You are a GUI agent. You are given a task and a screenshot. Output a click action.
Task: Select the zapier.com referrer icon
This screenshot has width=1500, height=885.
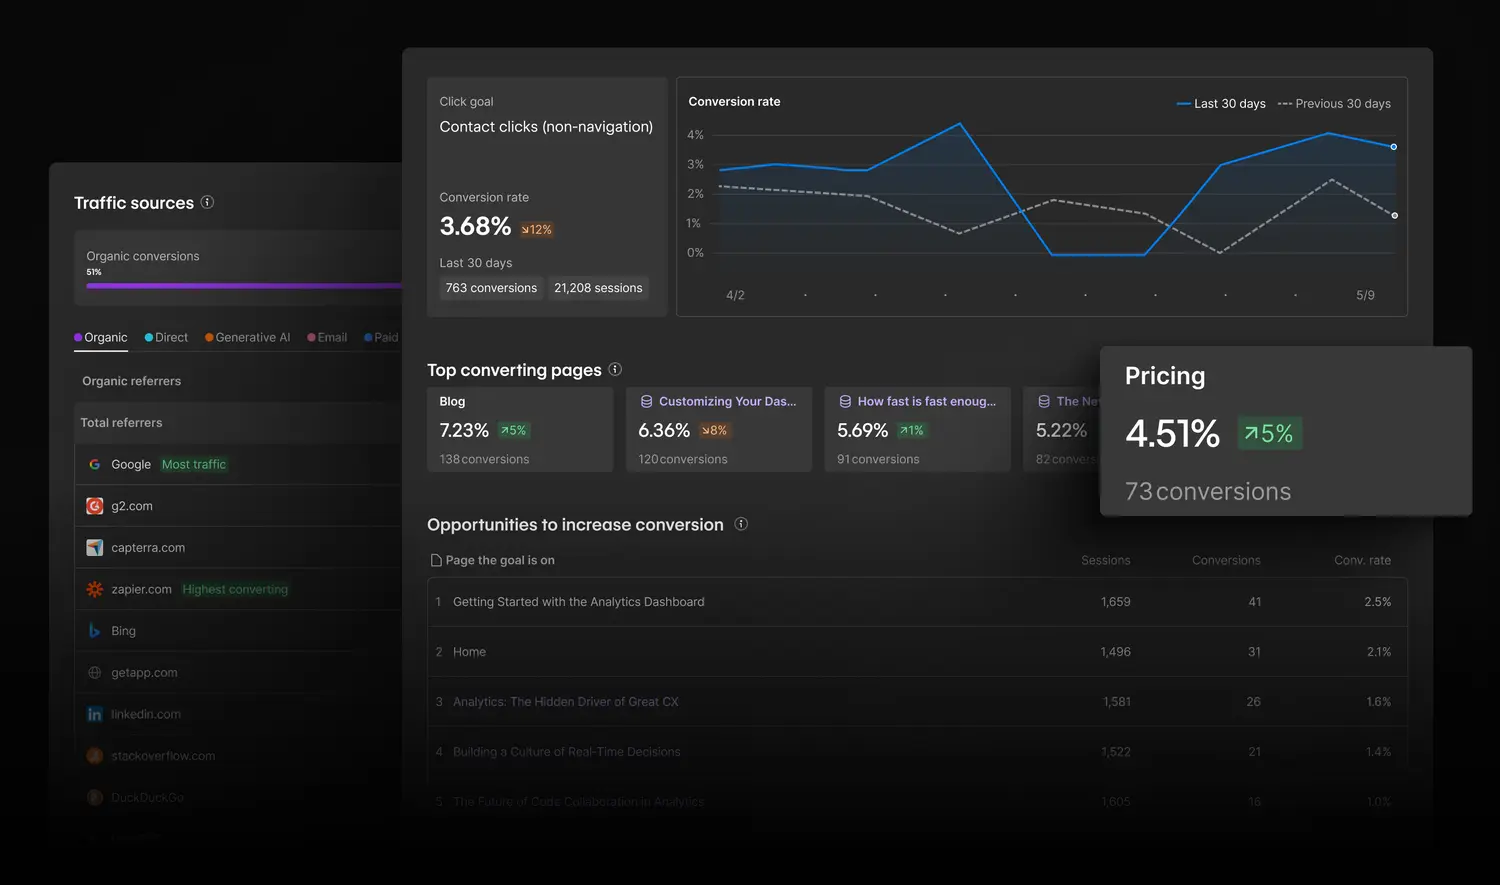tap(94, 589)
